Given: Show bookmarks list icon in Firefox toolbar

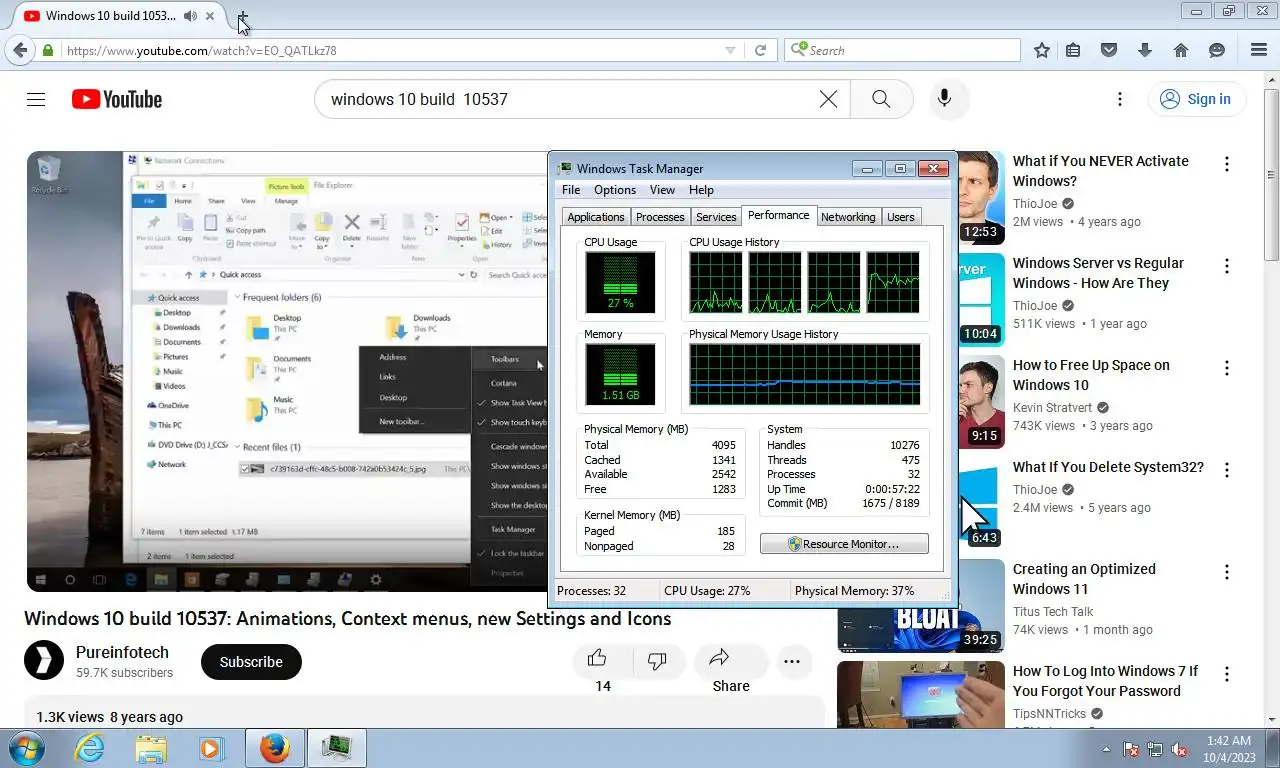Looking at the screenshot, I should [1073, 50].
